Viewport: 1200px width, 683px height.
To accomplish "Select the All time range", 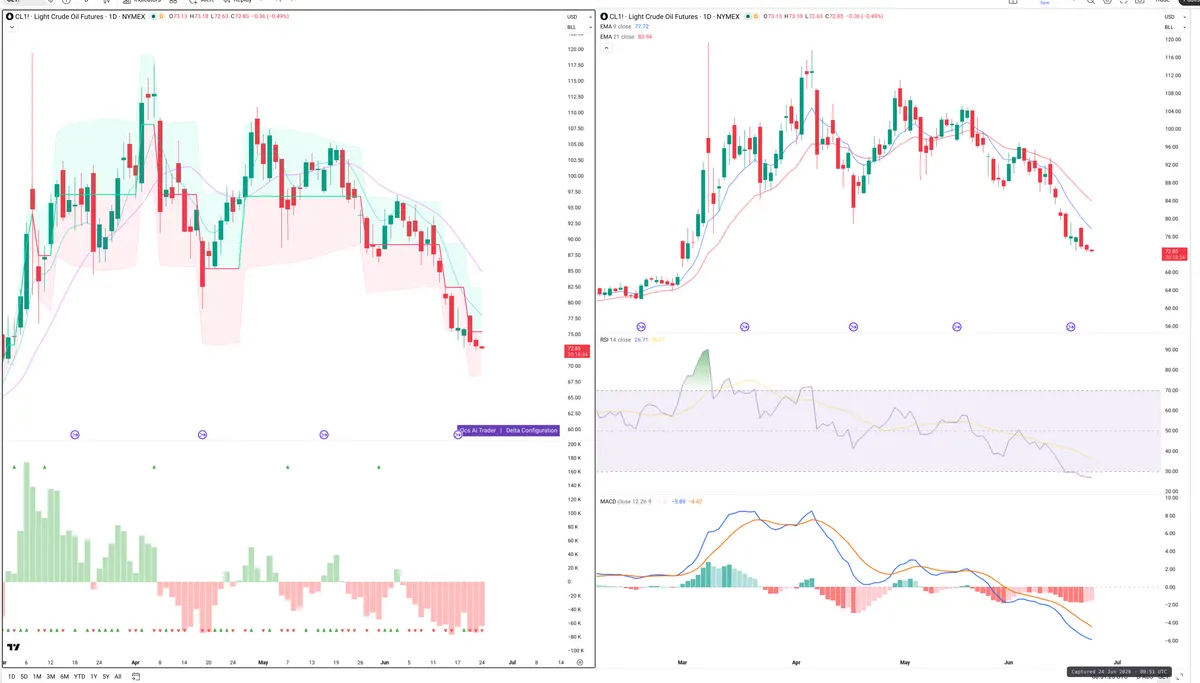I will pyautogui.click(x=118, y=677).
